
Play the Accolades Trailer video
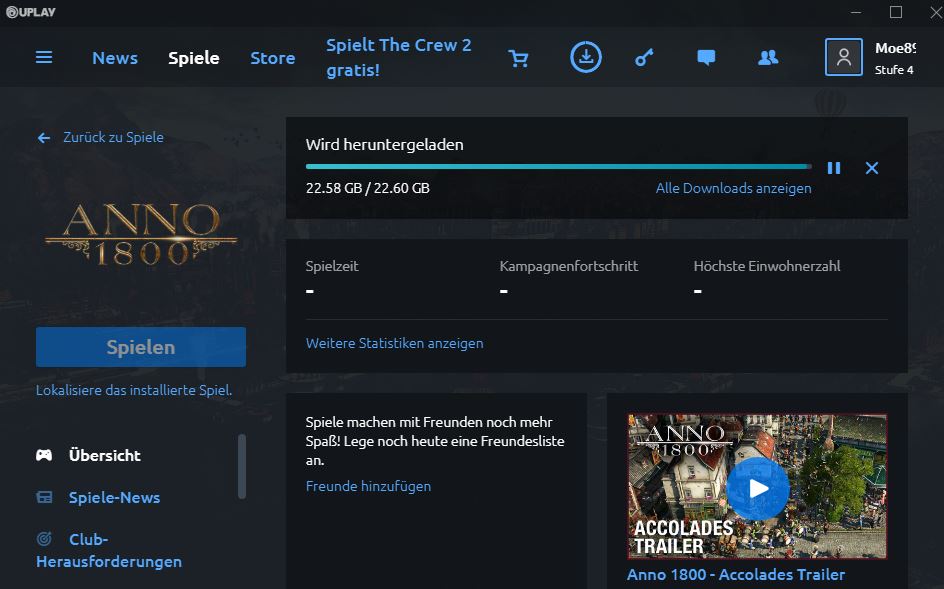click(x=757, y=488)
